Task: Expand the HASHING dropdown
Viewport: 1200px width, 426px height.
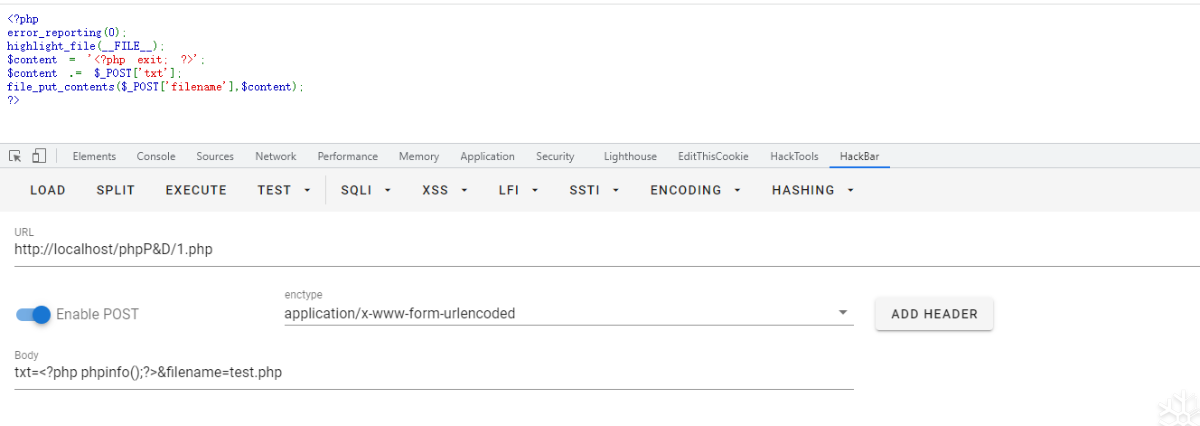Action: tap(812, 190)
